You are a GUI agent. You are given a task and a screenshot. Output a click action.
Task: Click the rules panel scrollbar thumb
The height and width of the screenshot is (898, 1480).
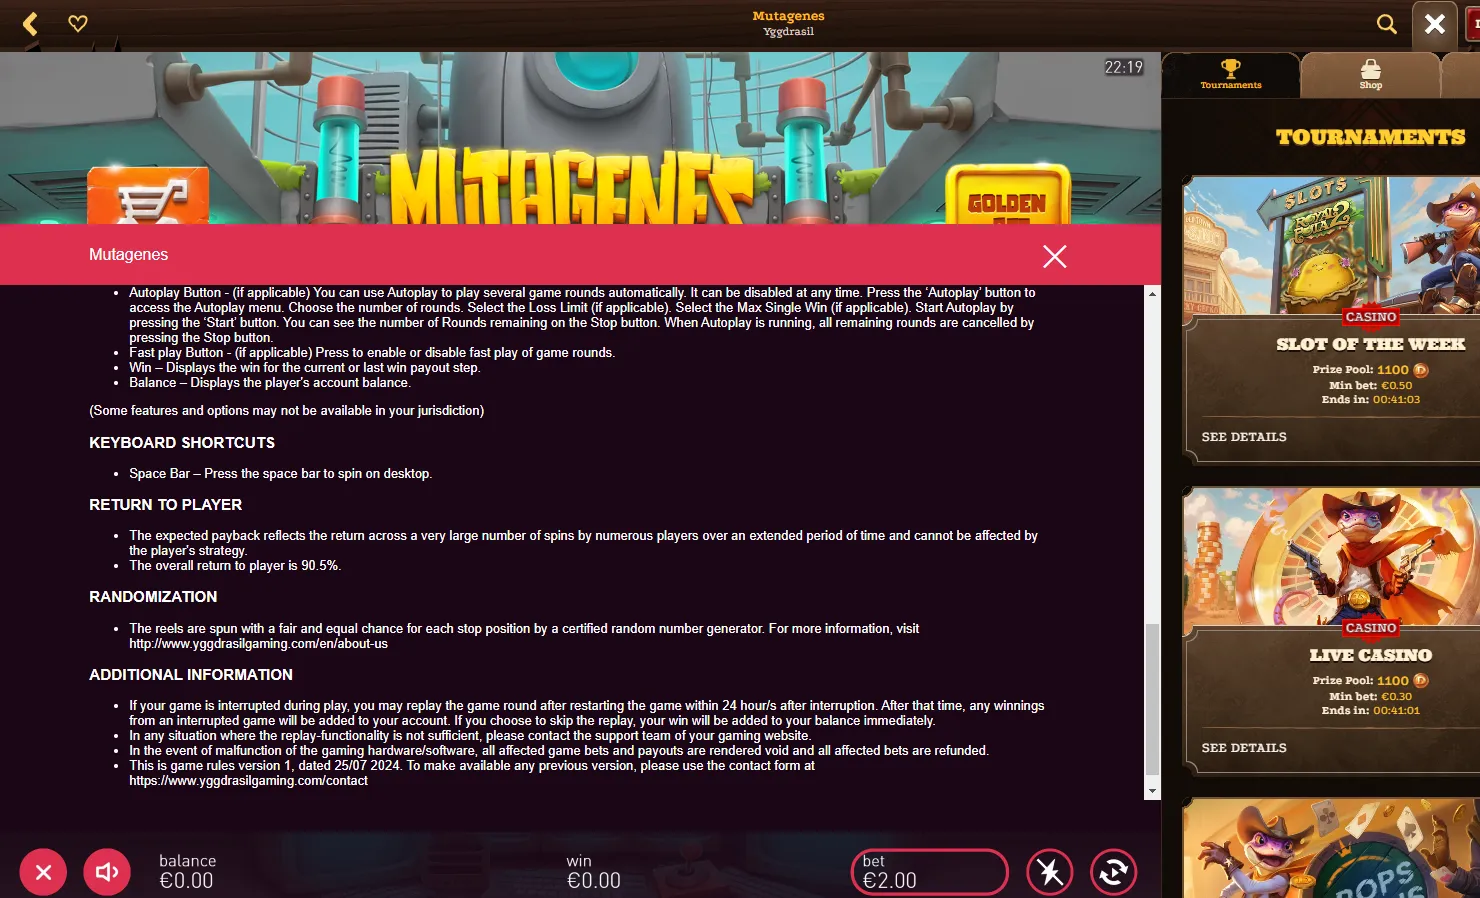coord(1152,699)
